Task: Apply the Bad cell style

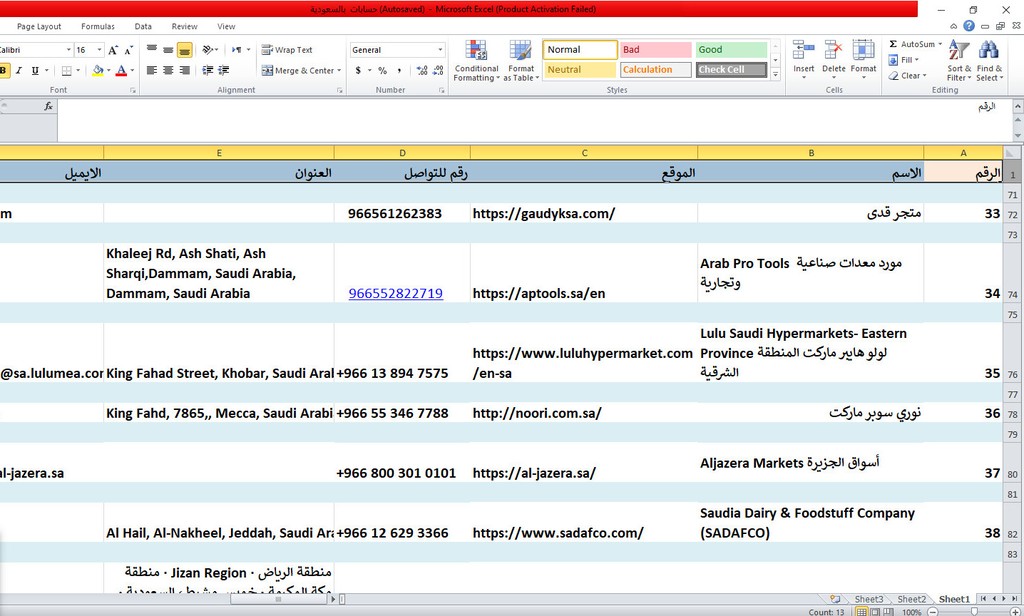Action: click(x=656, y=50)
